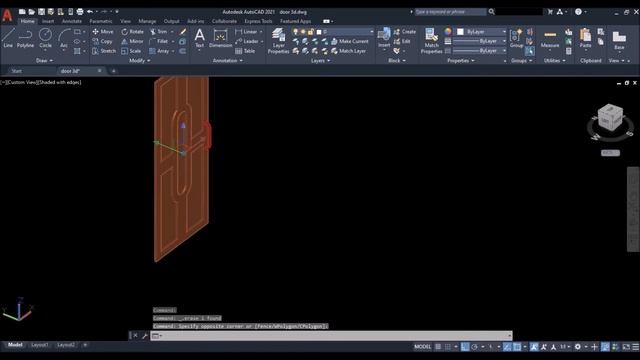Viewport: 640px width, 360px height.
Task: Expand the Modify panel
Action: [140, 60]
